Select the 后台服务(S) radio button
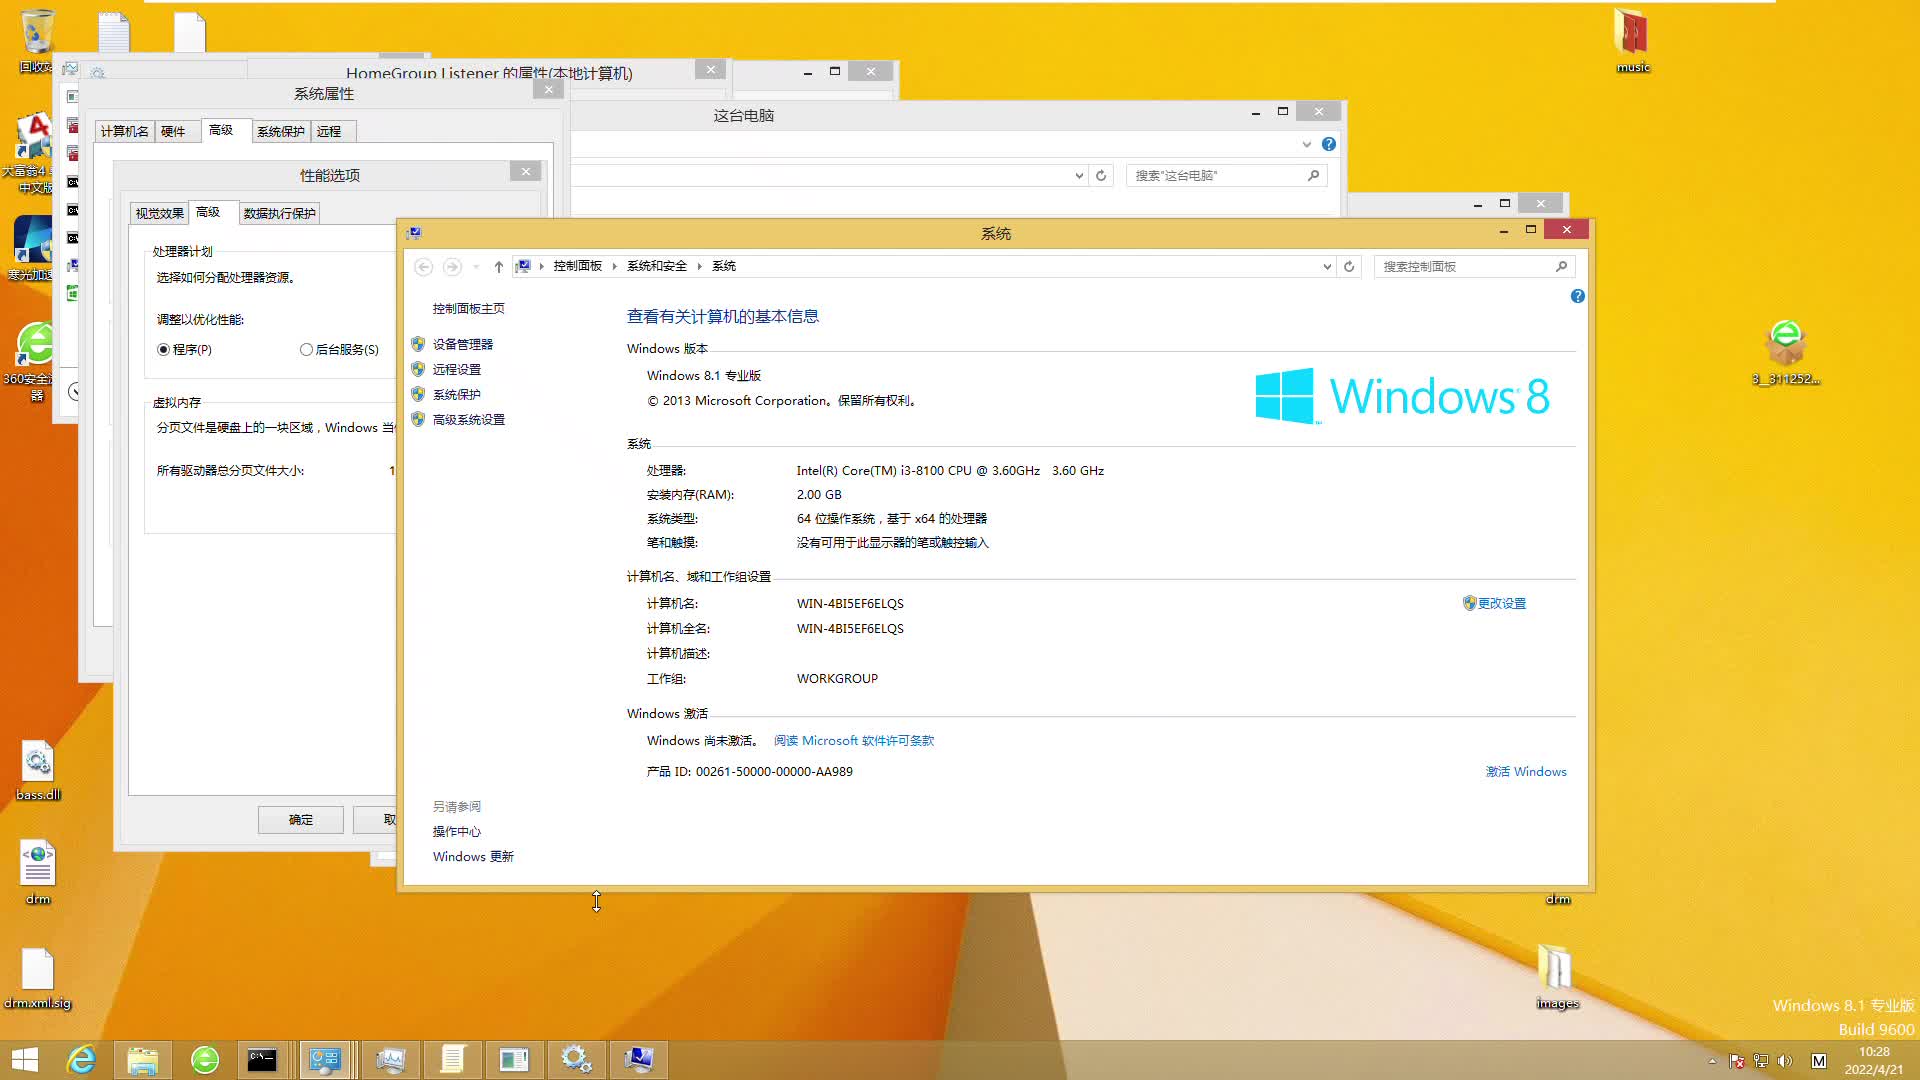 click(x=306, y=350)
